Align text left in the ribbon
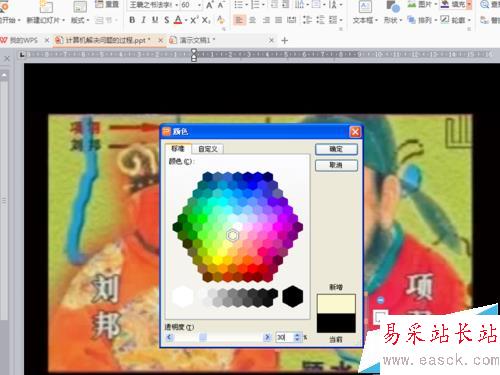 239,20
